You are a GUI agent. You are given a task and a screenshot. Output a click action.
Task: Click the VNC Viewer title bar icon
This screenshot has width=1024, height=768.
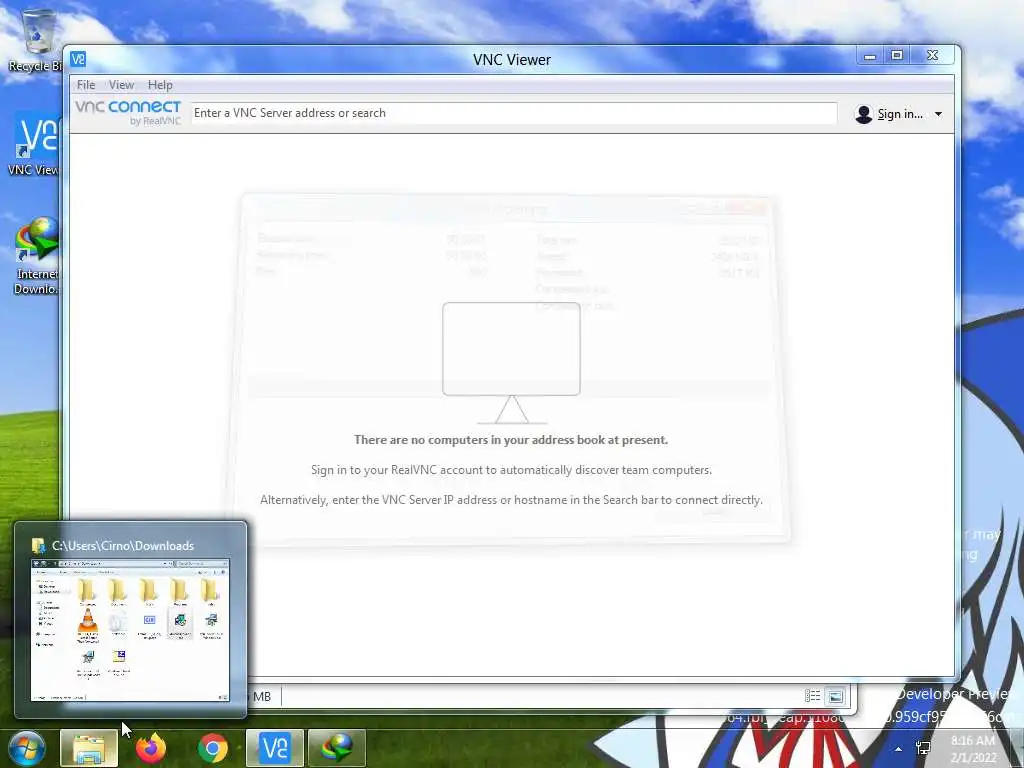point(78,59)
